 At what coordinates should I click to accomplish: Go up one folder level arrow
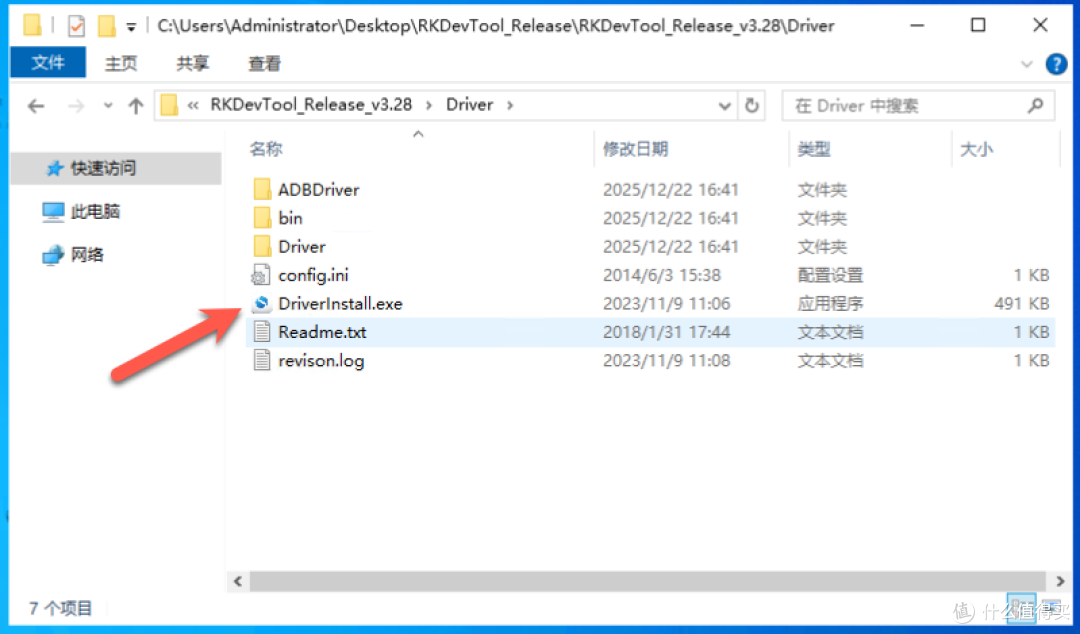(136, 105)
